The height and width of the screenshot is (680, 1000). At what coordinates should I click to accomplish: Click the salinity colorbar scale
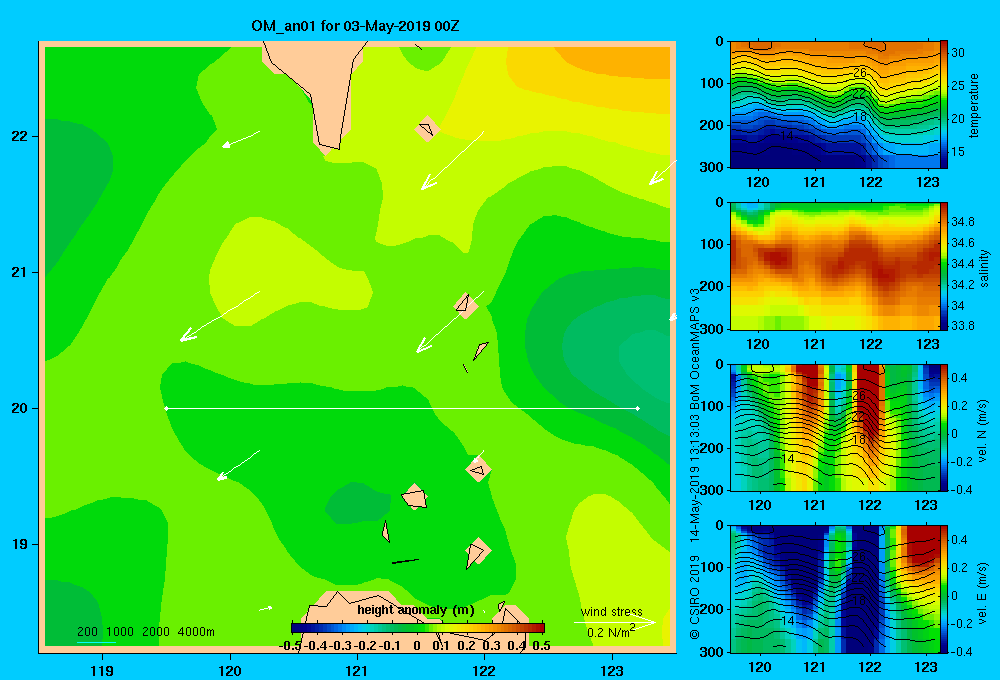(944, 266)
